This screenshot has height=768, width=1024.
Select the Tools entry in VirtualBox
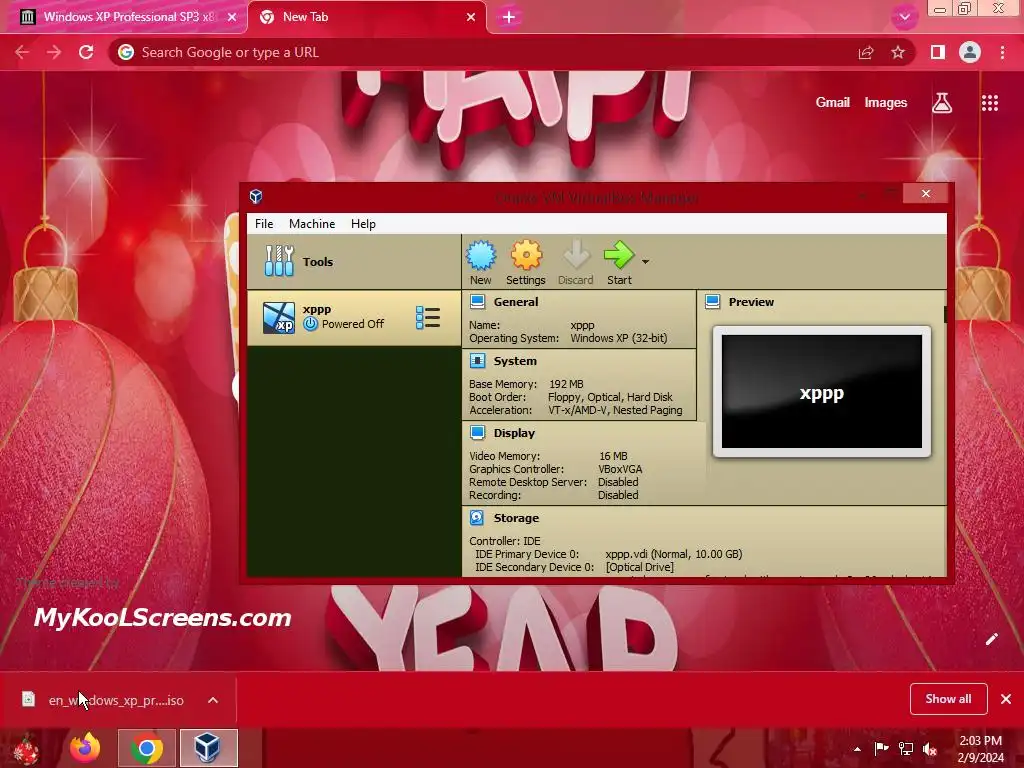pyautogui.click(x=353, y=261)
